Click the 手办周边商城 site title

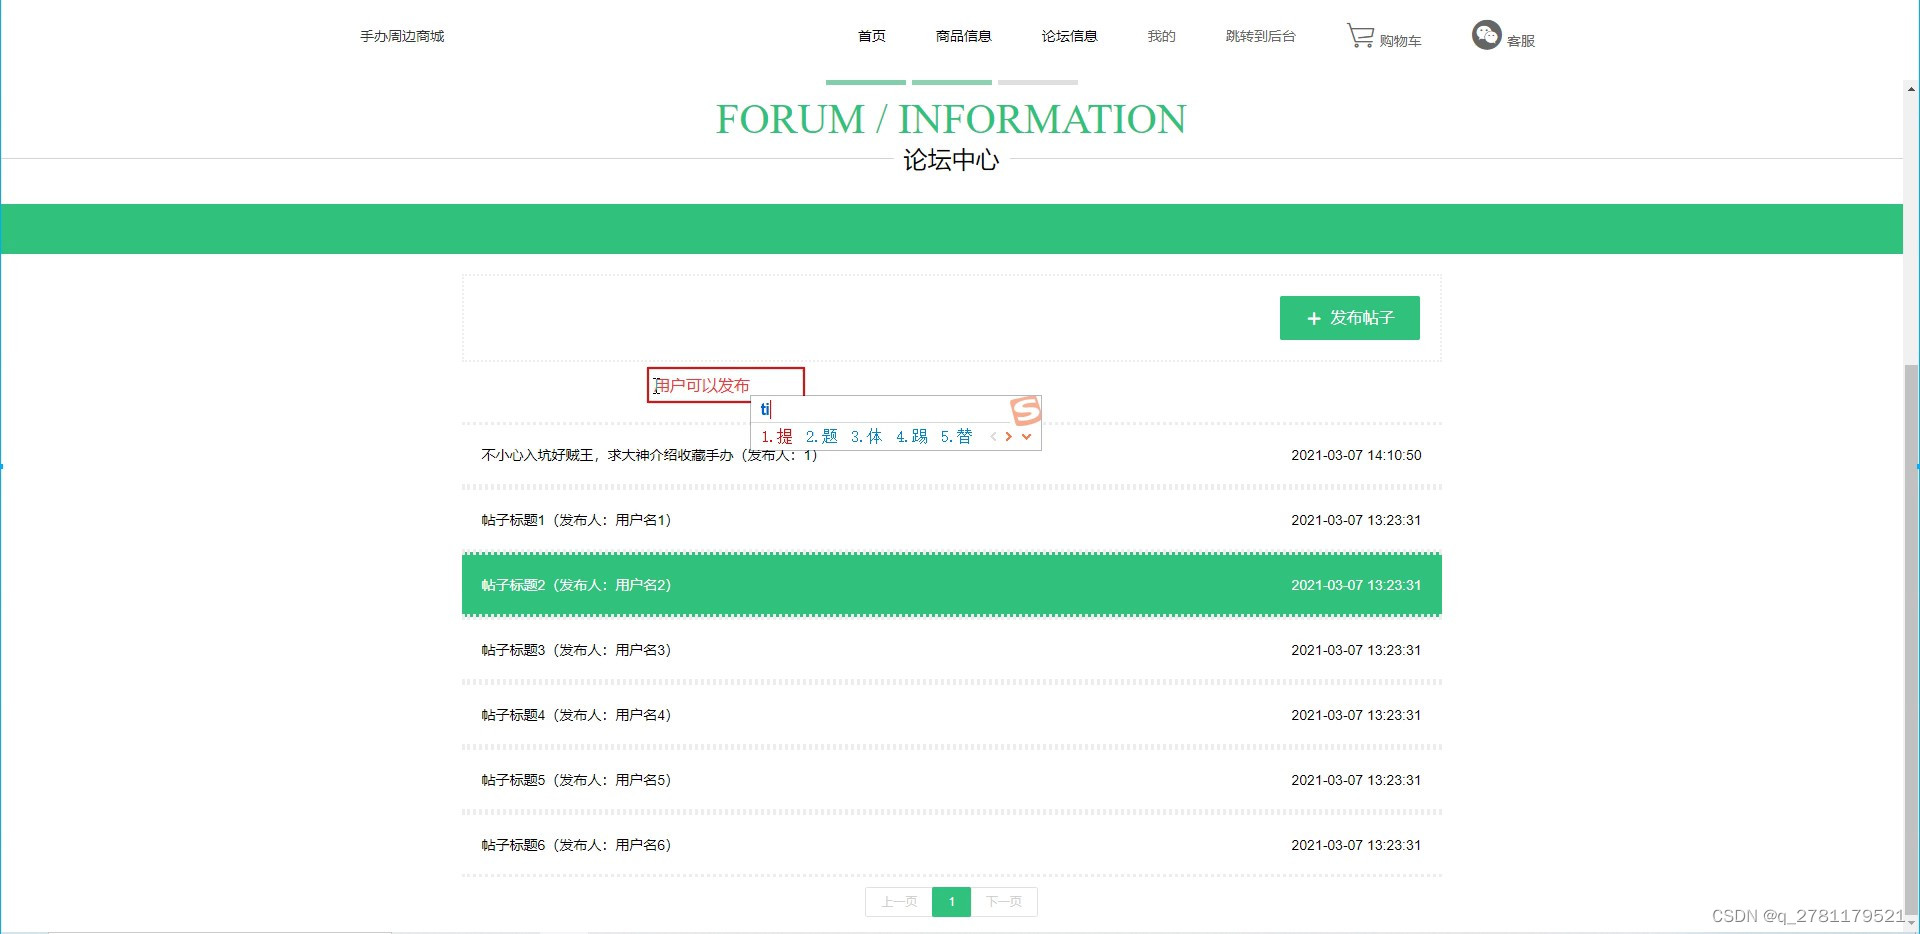coord(402,36)
